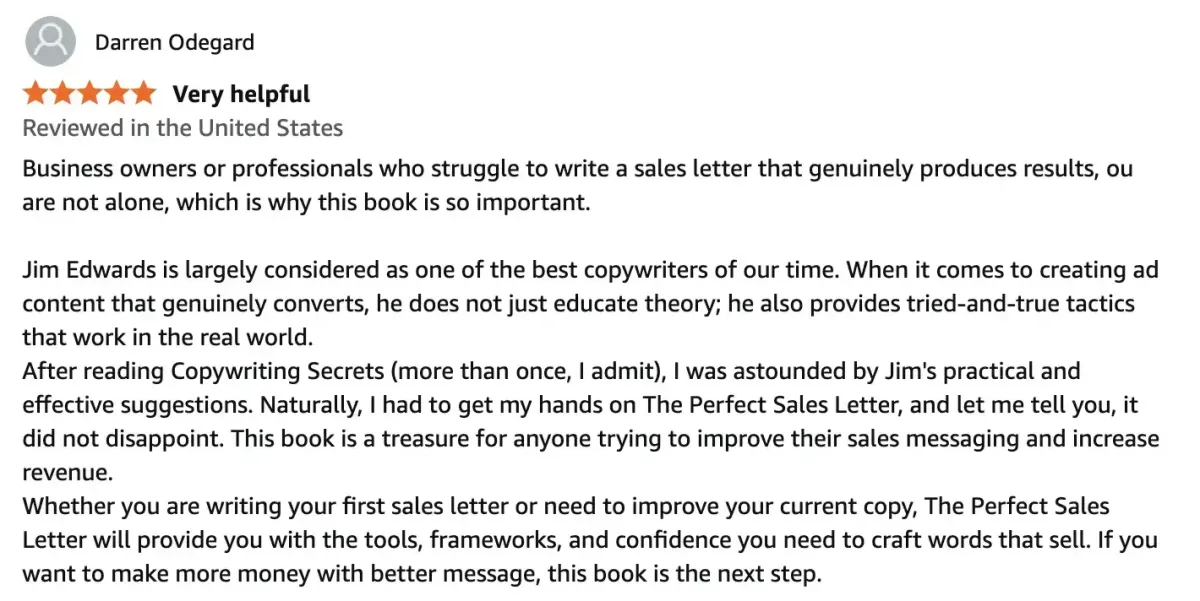Image resolution: width=1200 pixels, height=601 pixels.
Task: Click the line starting 'Whether you are writing'
Action: [567, 507]
